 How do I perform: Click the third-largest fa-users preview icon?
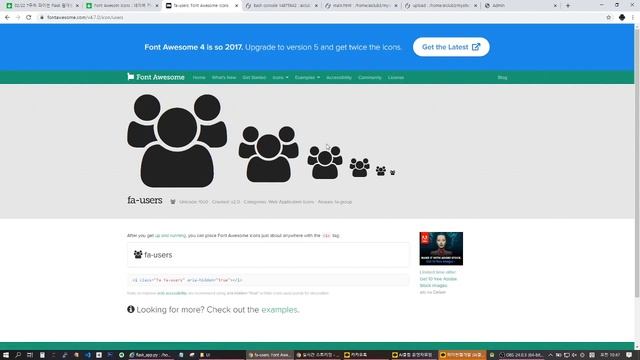click(x=325, y=162)
